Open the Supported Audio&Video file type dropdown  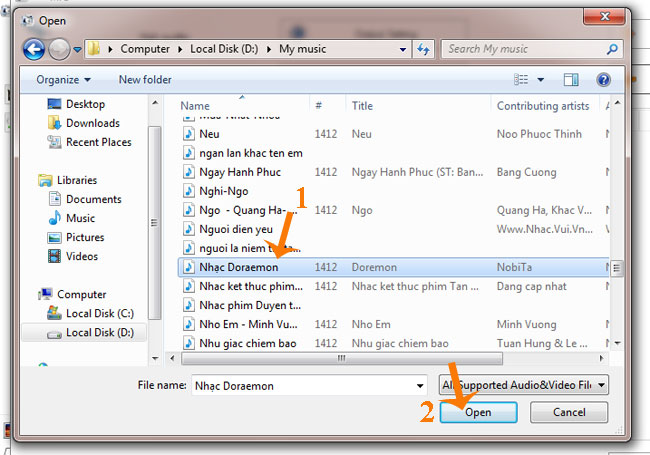524,385
